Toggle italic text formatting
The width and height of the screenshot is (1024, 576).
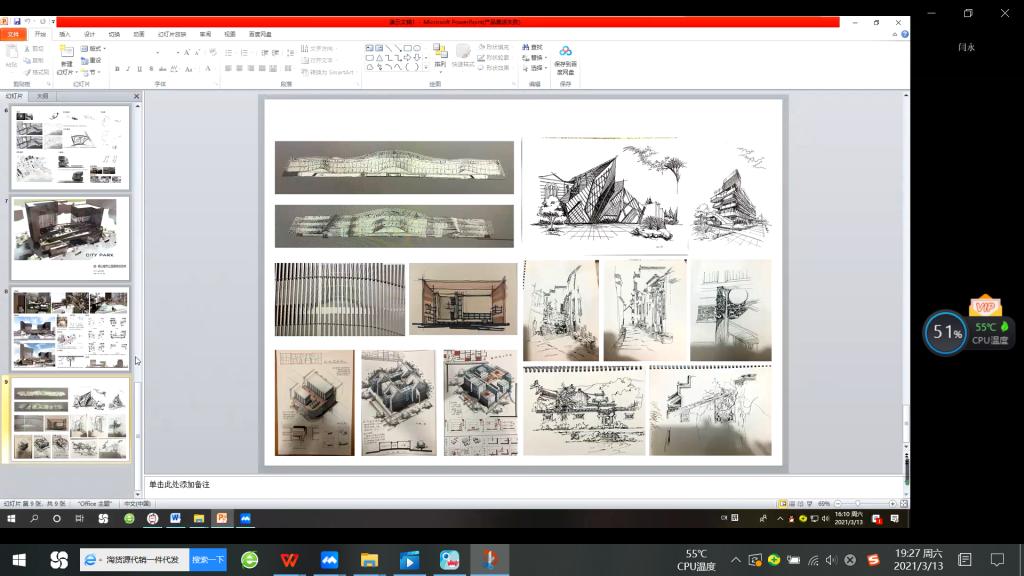128,69
